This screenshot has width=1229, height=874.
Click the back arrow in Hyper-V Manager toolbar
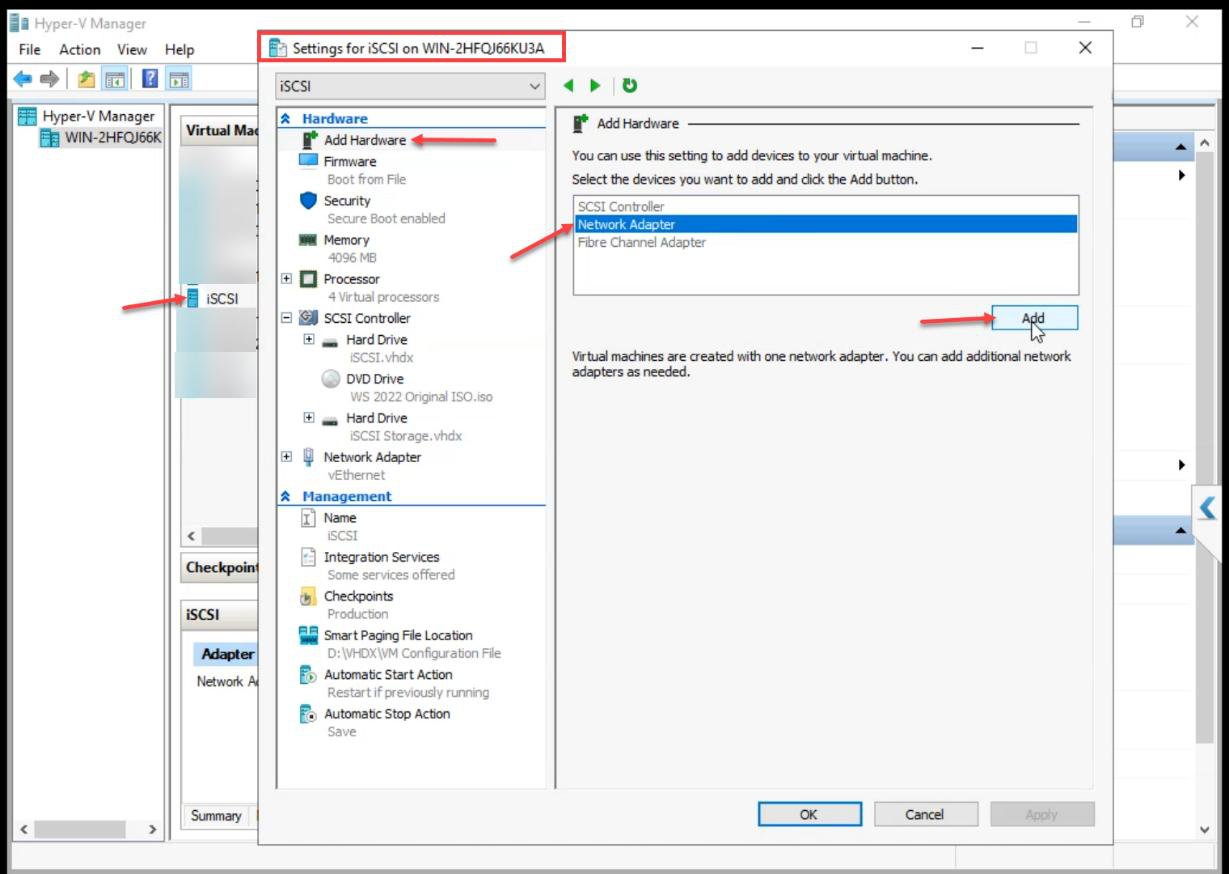(22, 79)
